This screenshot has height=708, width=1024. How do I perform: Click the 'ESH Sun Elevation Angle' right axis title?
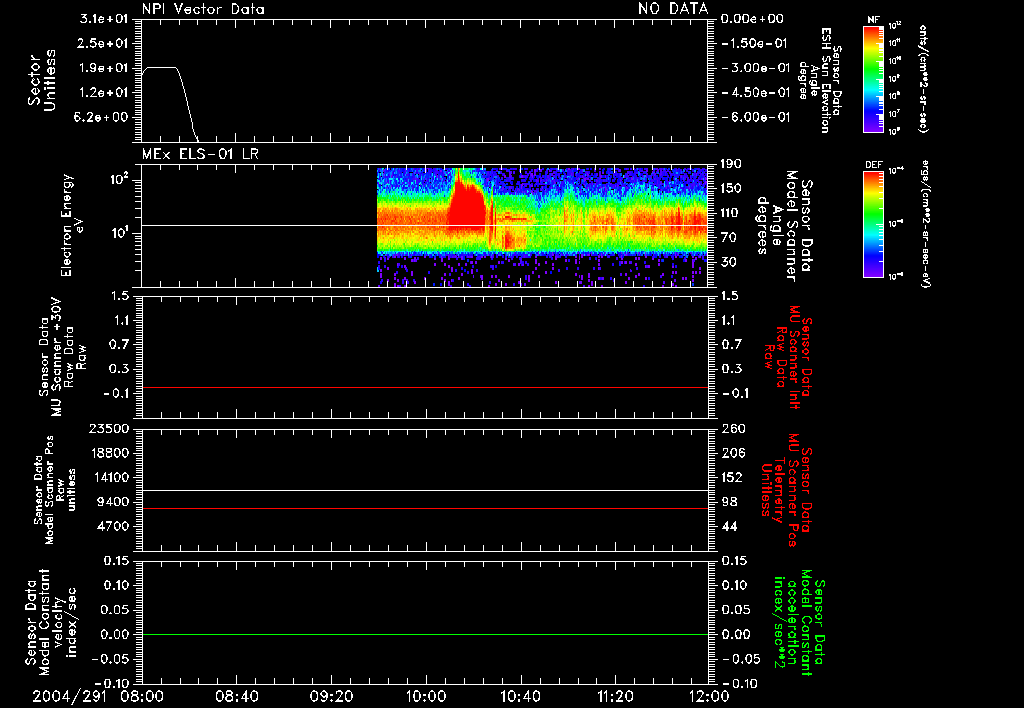pyautogui.click(x=819, y=80)
